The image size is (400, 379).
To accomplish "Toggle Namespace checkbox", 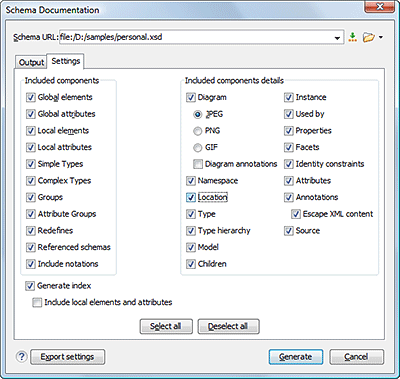I will (191, 181).
